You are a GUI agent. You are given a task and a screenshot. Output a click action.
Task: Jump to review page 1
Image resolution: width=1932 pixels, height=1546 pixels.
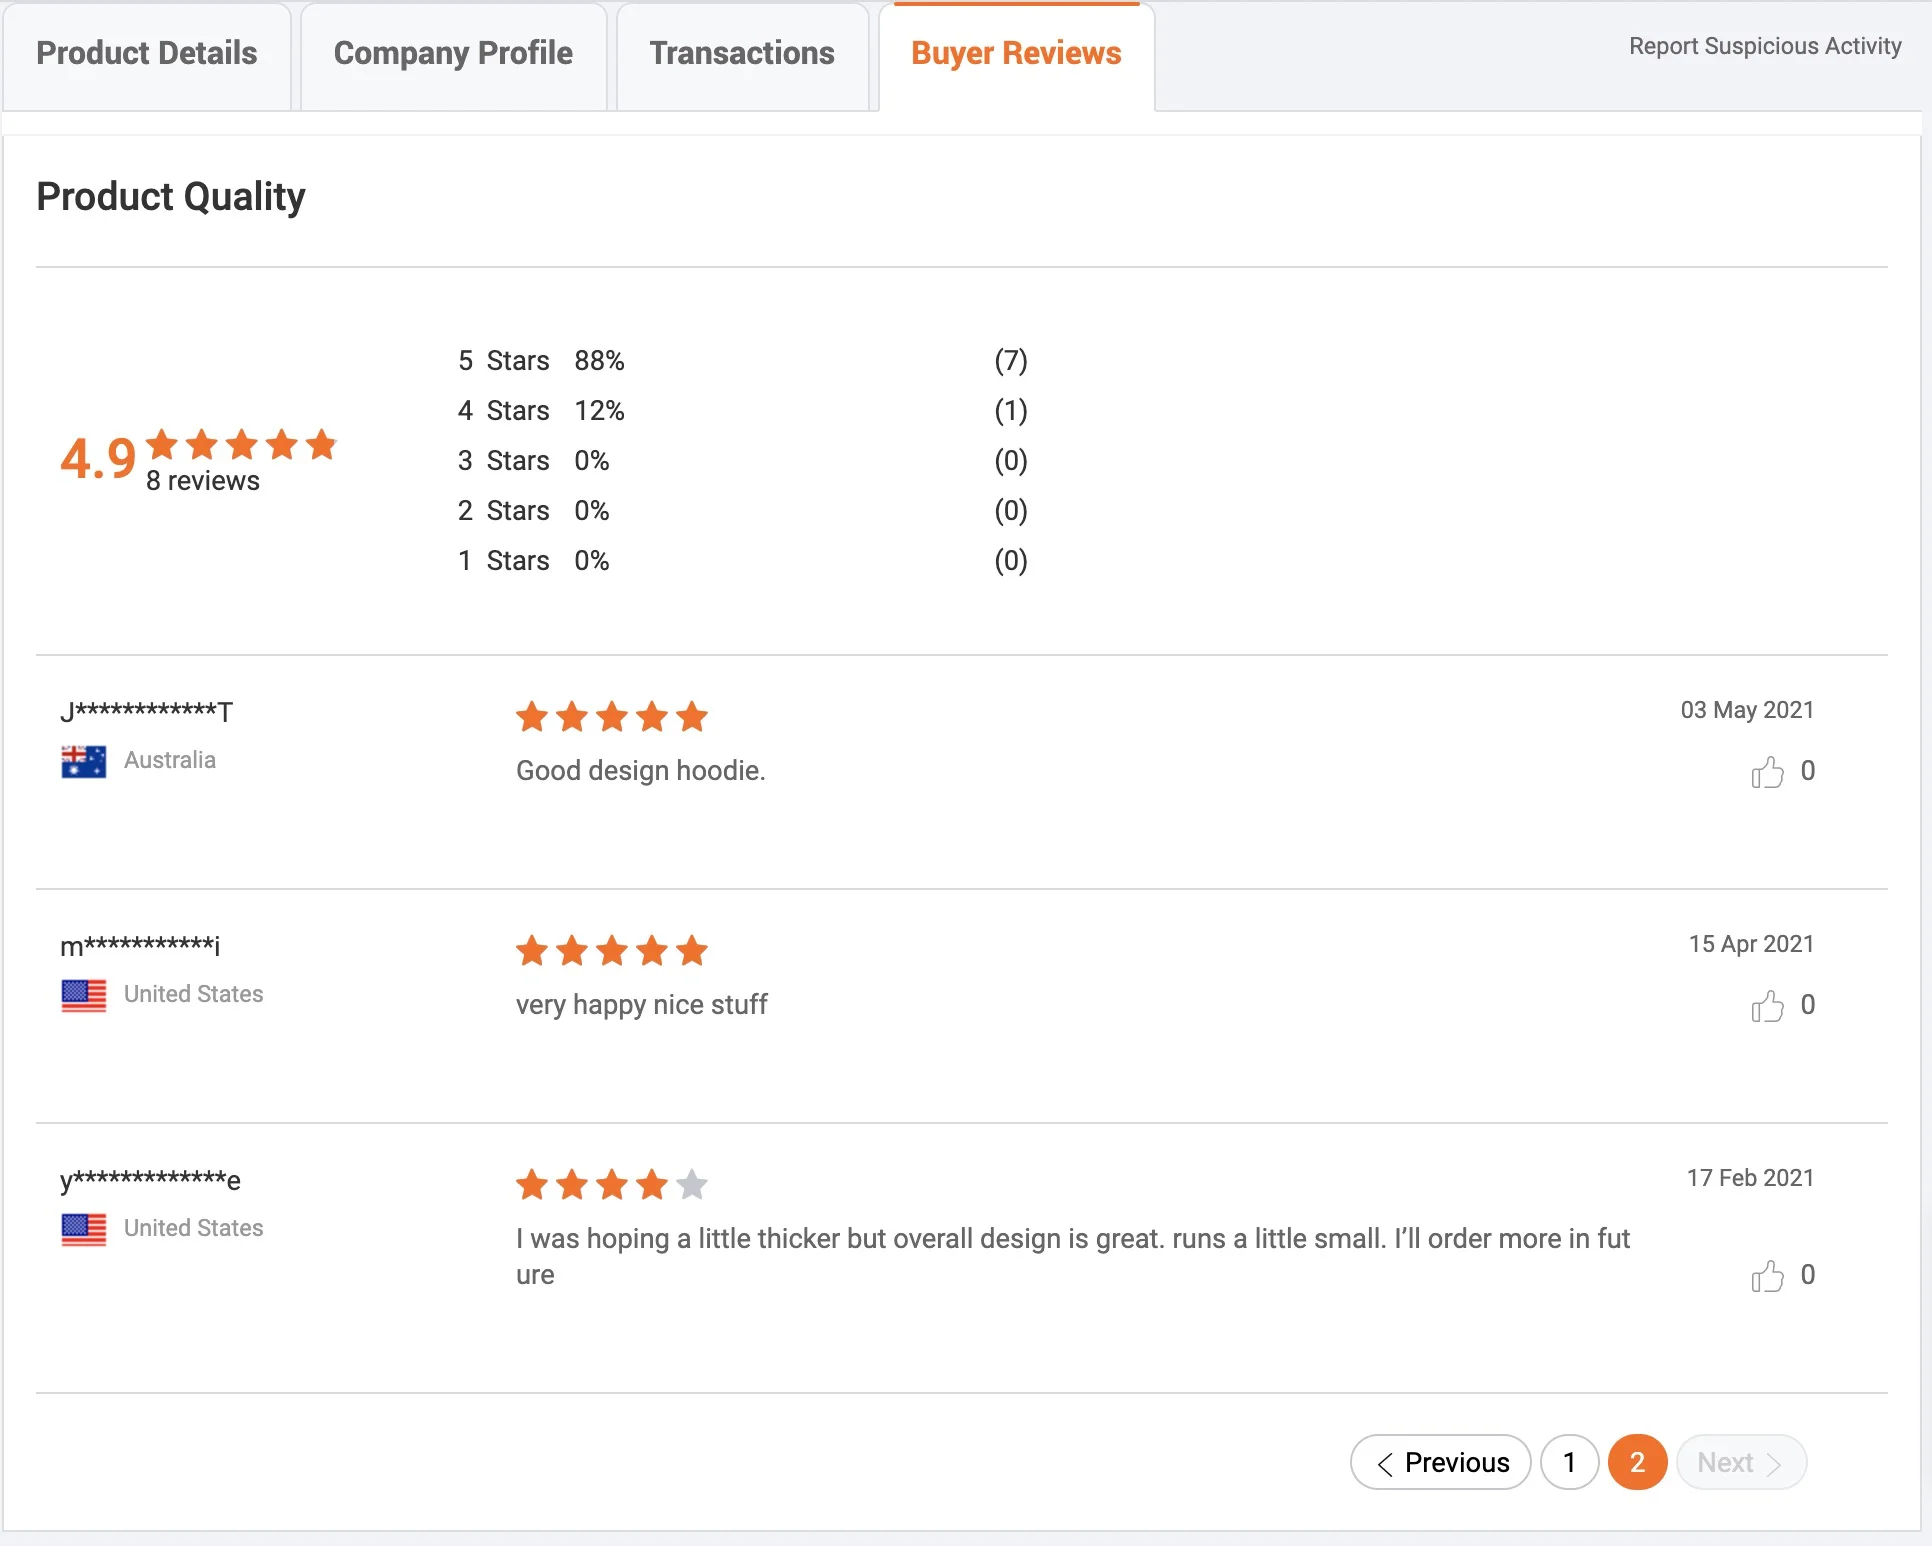tap(1569, 1462)
